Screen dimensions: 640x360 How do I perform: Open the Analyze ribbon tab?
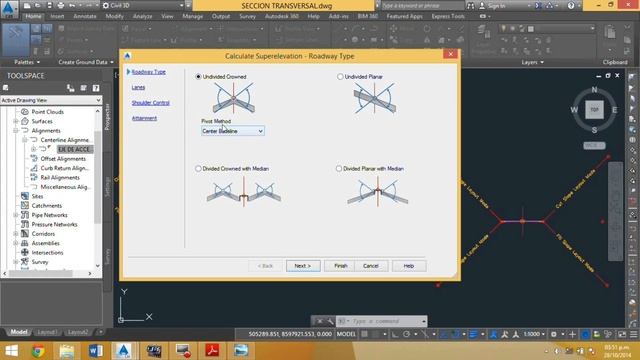pyautogui.click(x=142, y=16)
